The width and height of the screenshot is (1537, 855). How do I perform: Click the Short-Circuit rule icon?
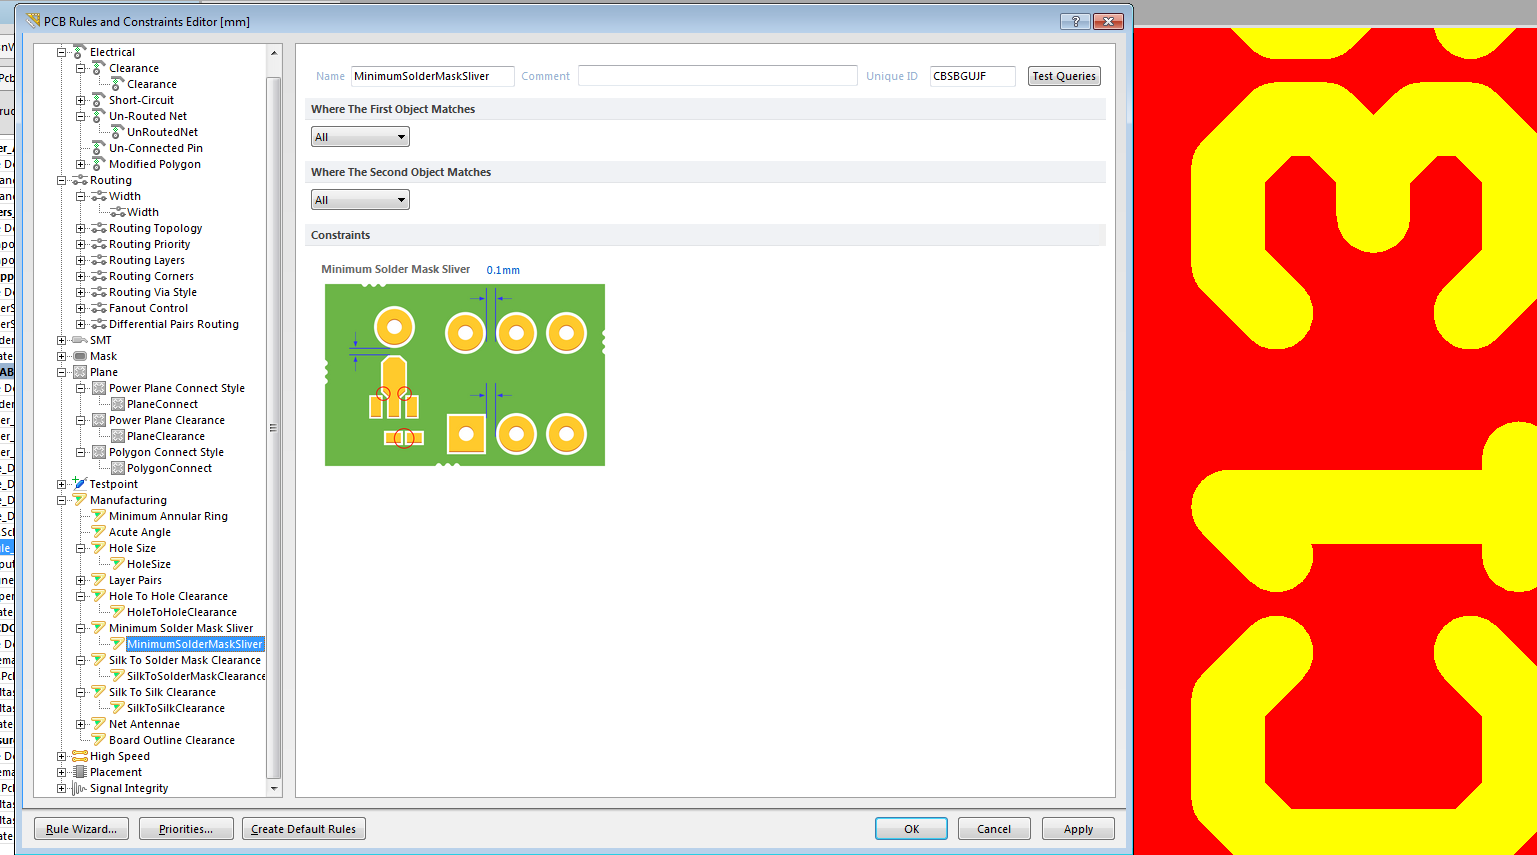coord(99,100)
